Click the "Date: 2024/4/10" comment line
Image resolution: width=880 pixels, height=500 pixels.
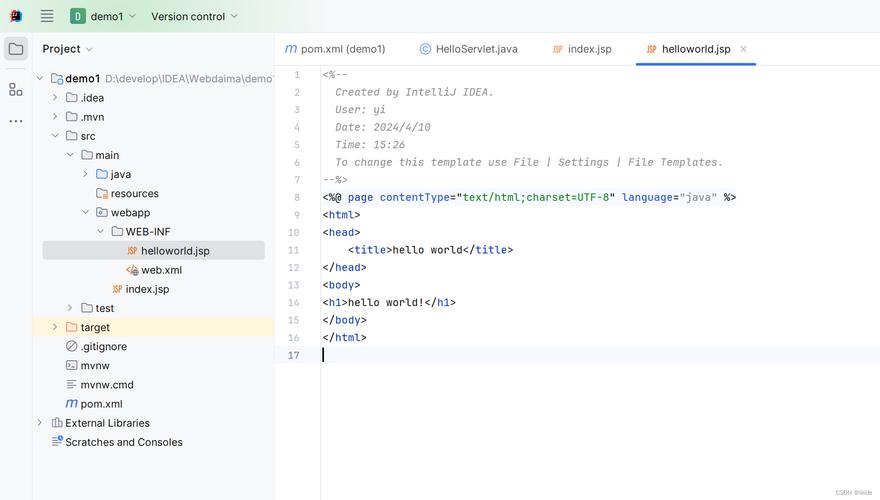[383, 127]
